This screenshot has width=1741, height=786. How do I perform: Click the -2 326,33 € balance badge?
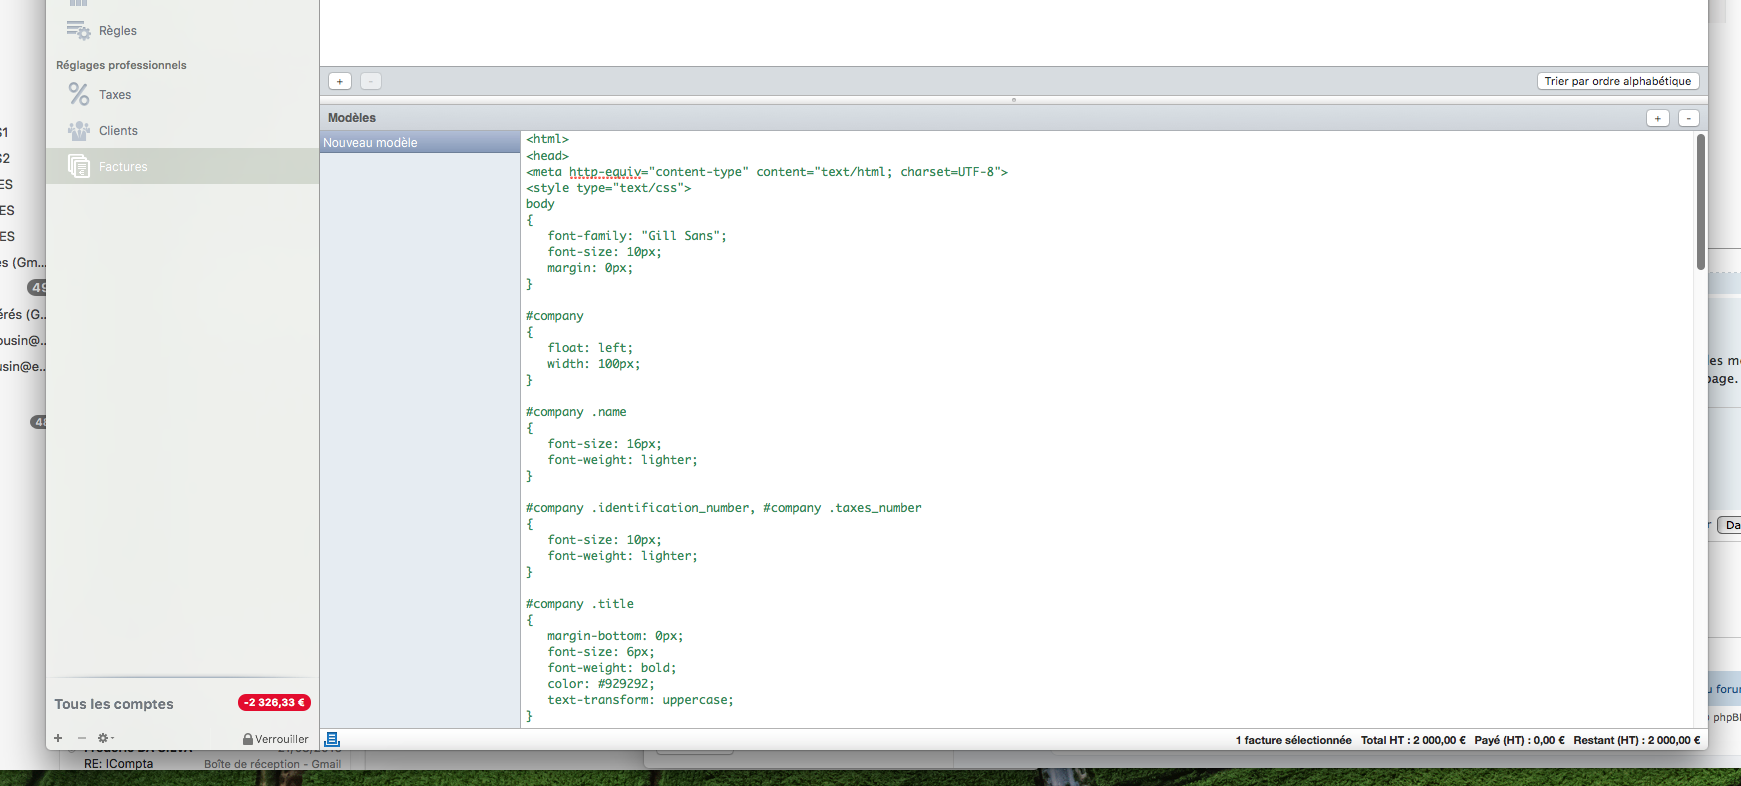pos(274,702)
